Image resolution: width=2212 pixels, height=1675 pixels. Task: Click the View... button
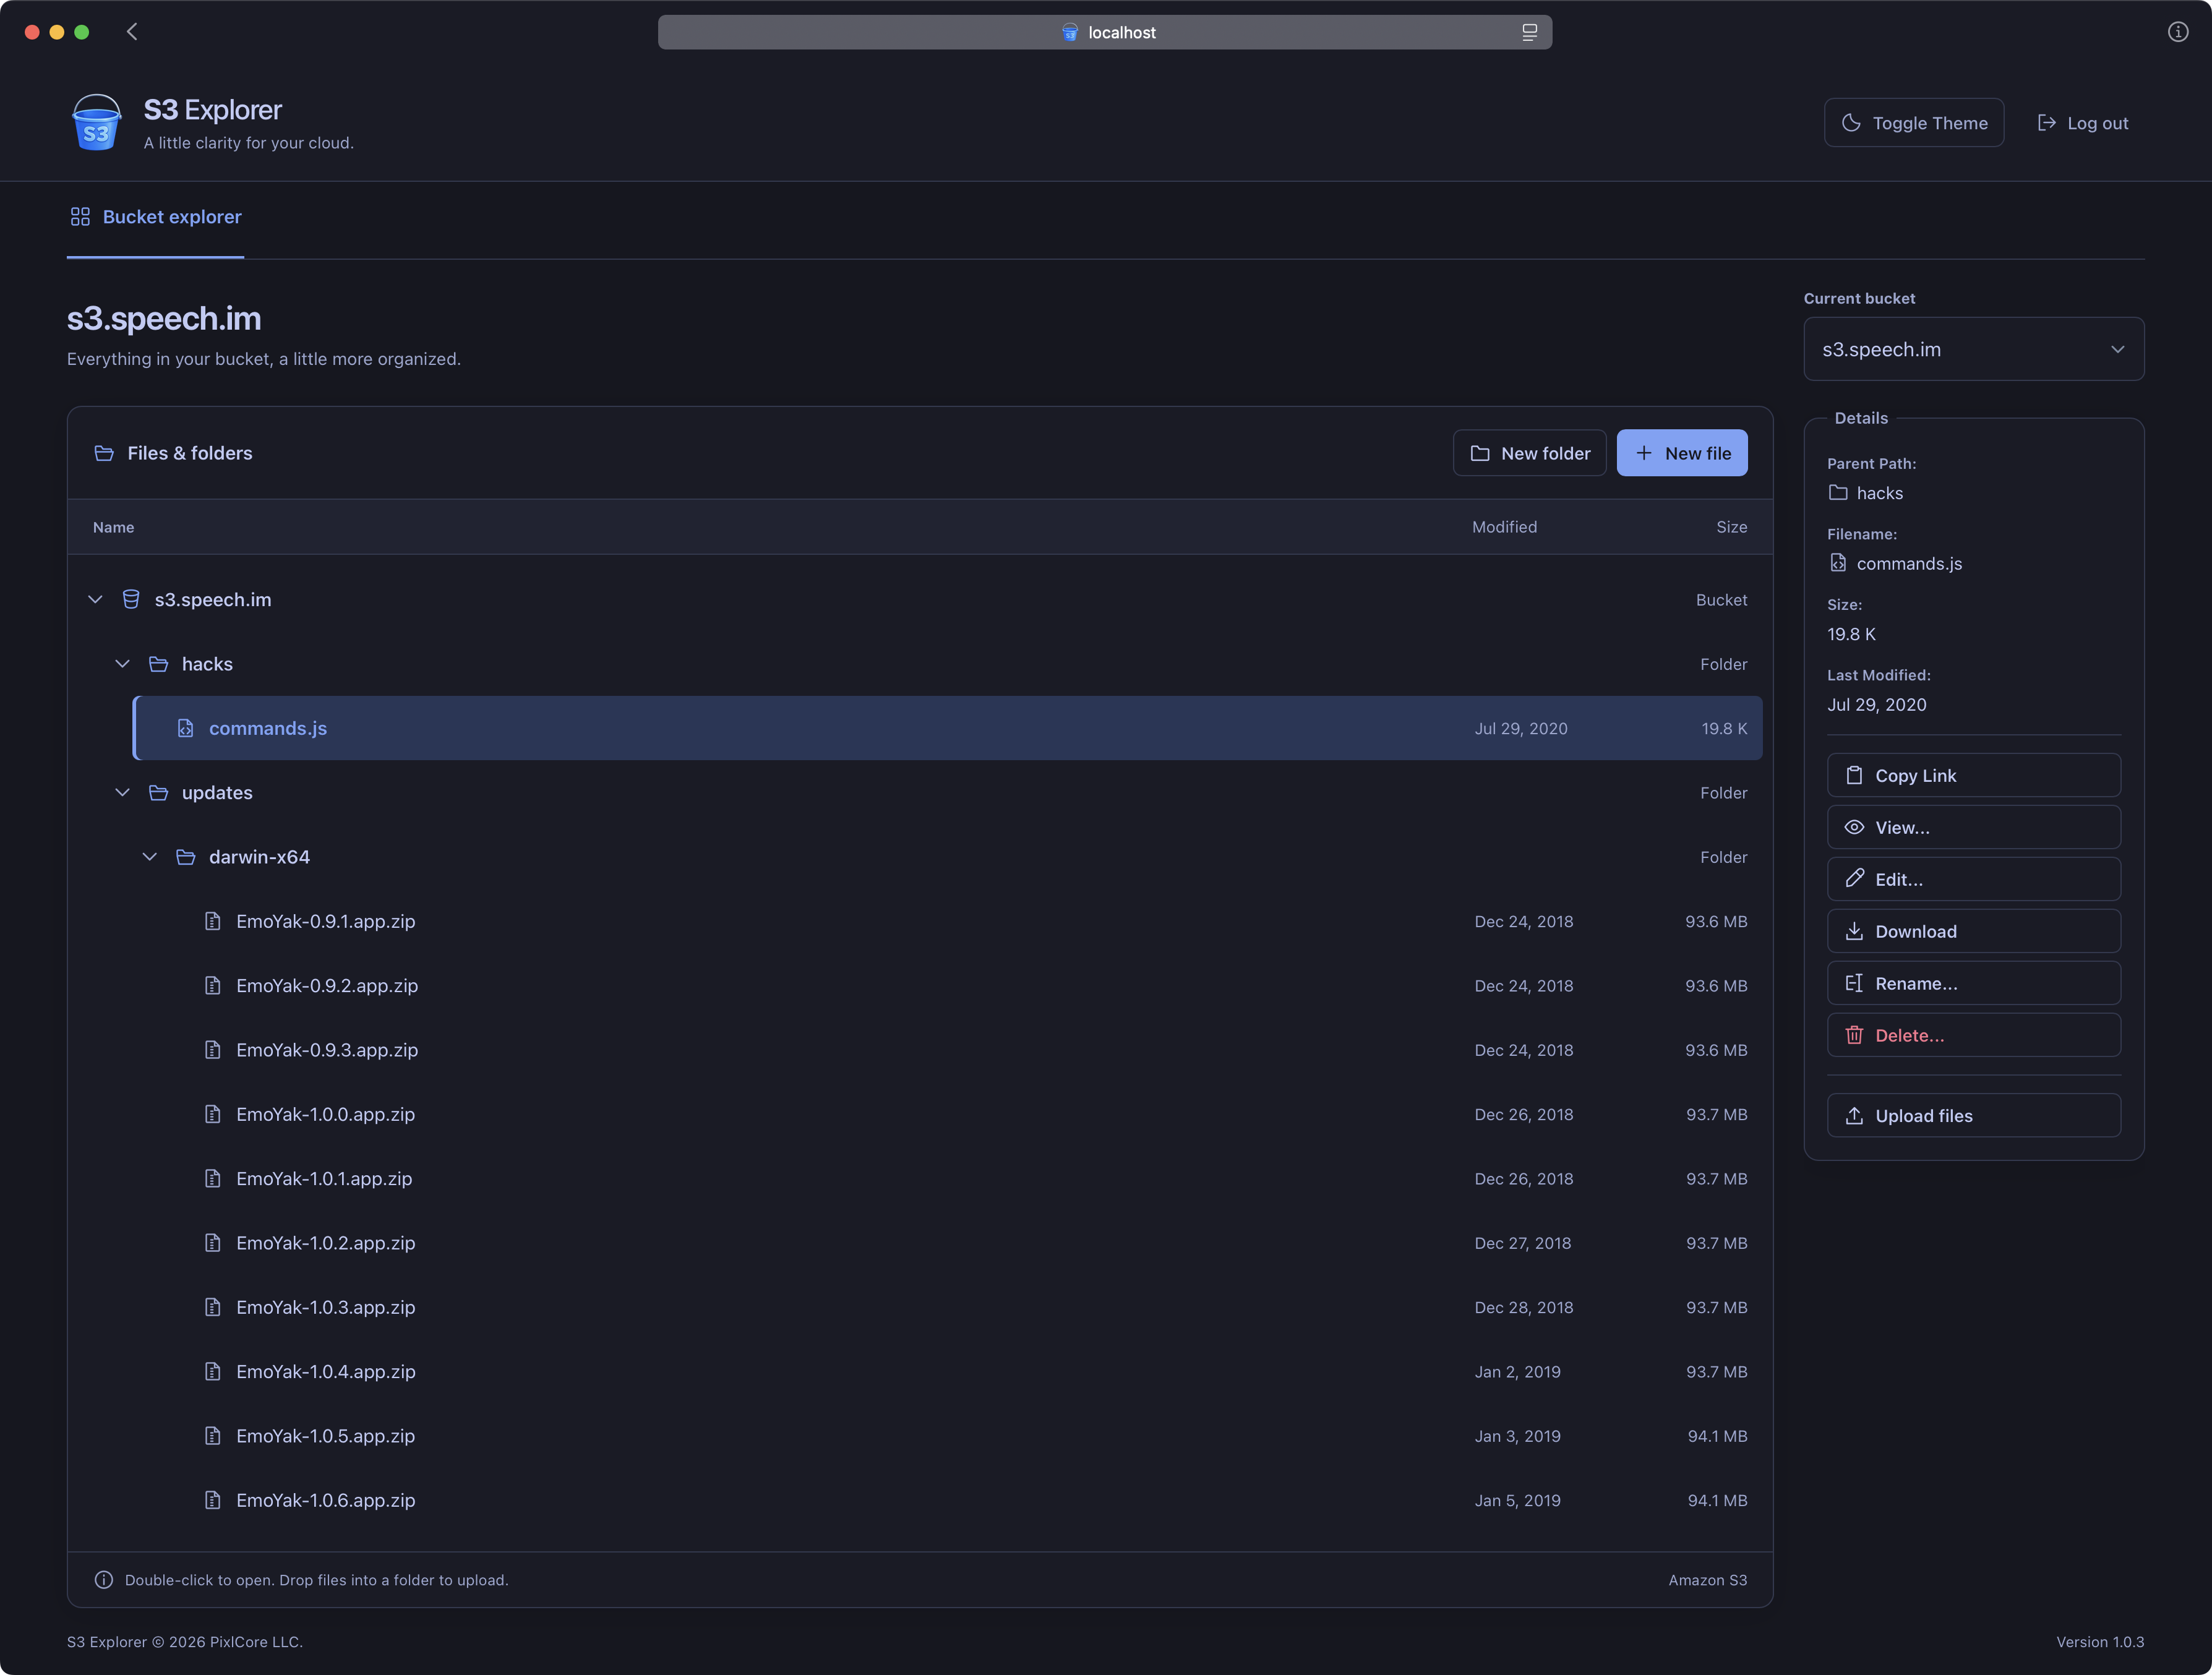tap(1974, 827)
